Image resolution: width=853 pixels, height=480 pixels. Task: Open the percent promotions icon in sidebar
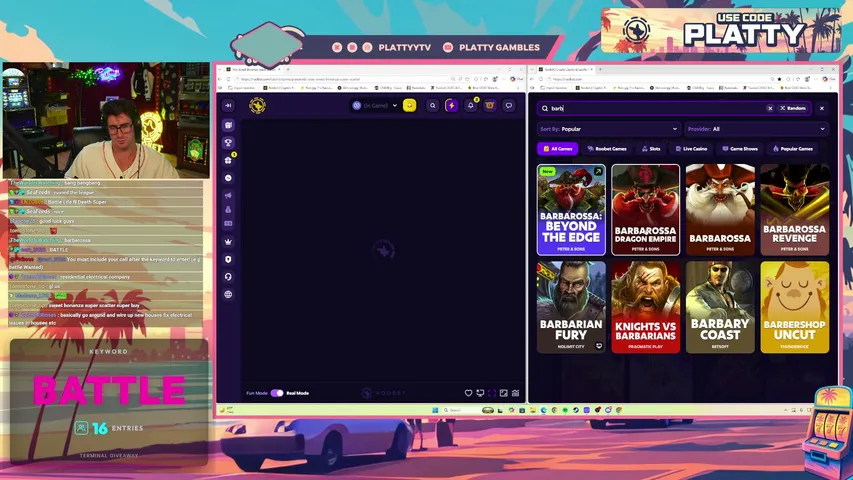(228, 178)
